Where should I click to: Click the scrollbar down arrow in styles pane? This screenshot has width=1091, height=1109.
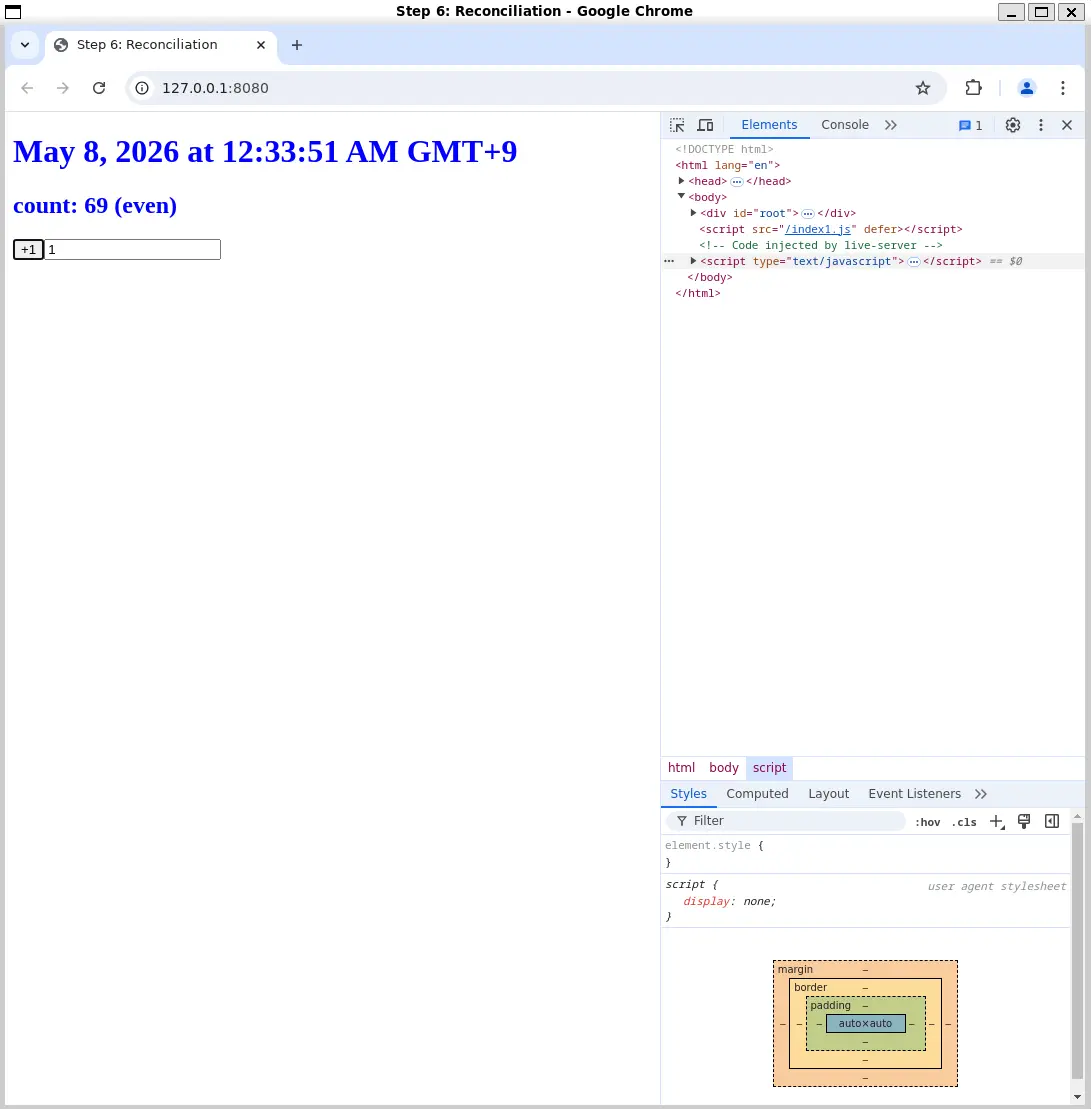[x=1077, y=1097]
